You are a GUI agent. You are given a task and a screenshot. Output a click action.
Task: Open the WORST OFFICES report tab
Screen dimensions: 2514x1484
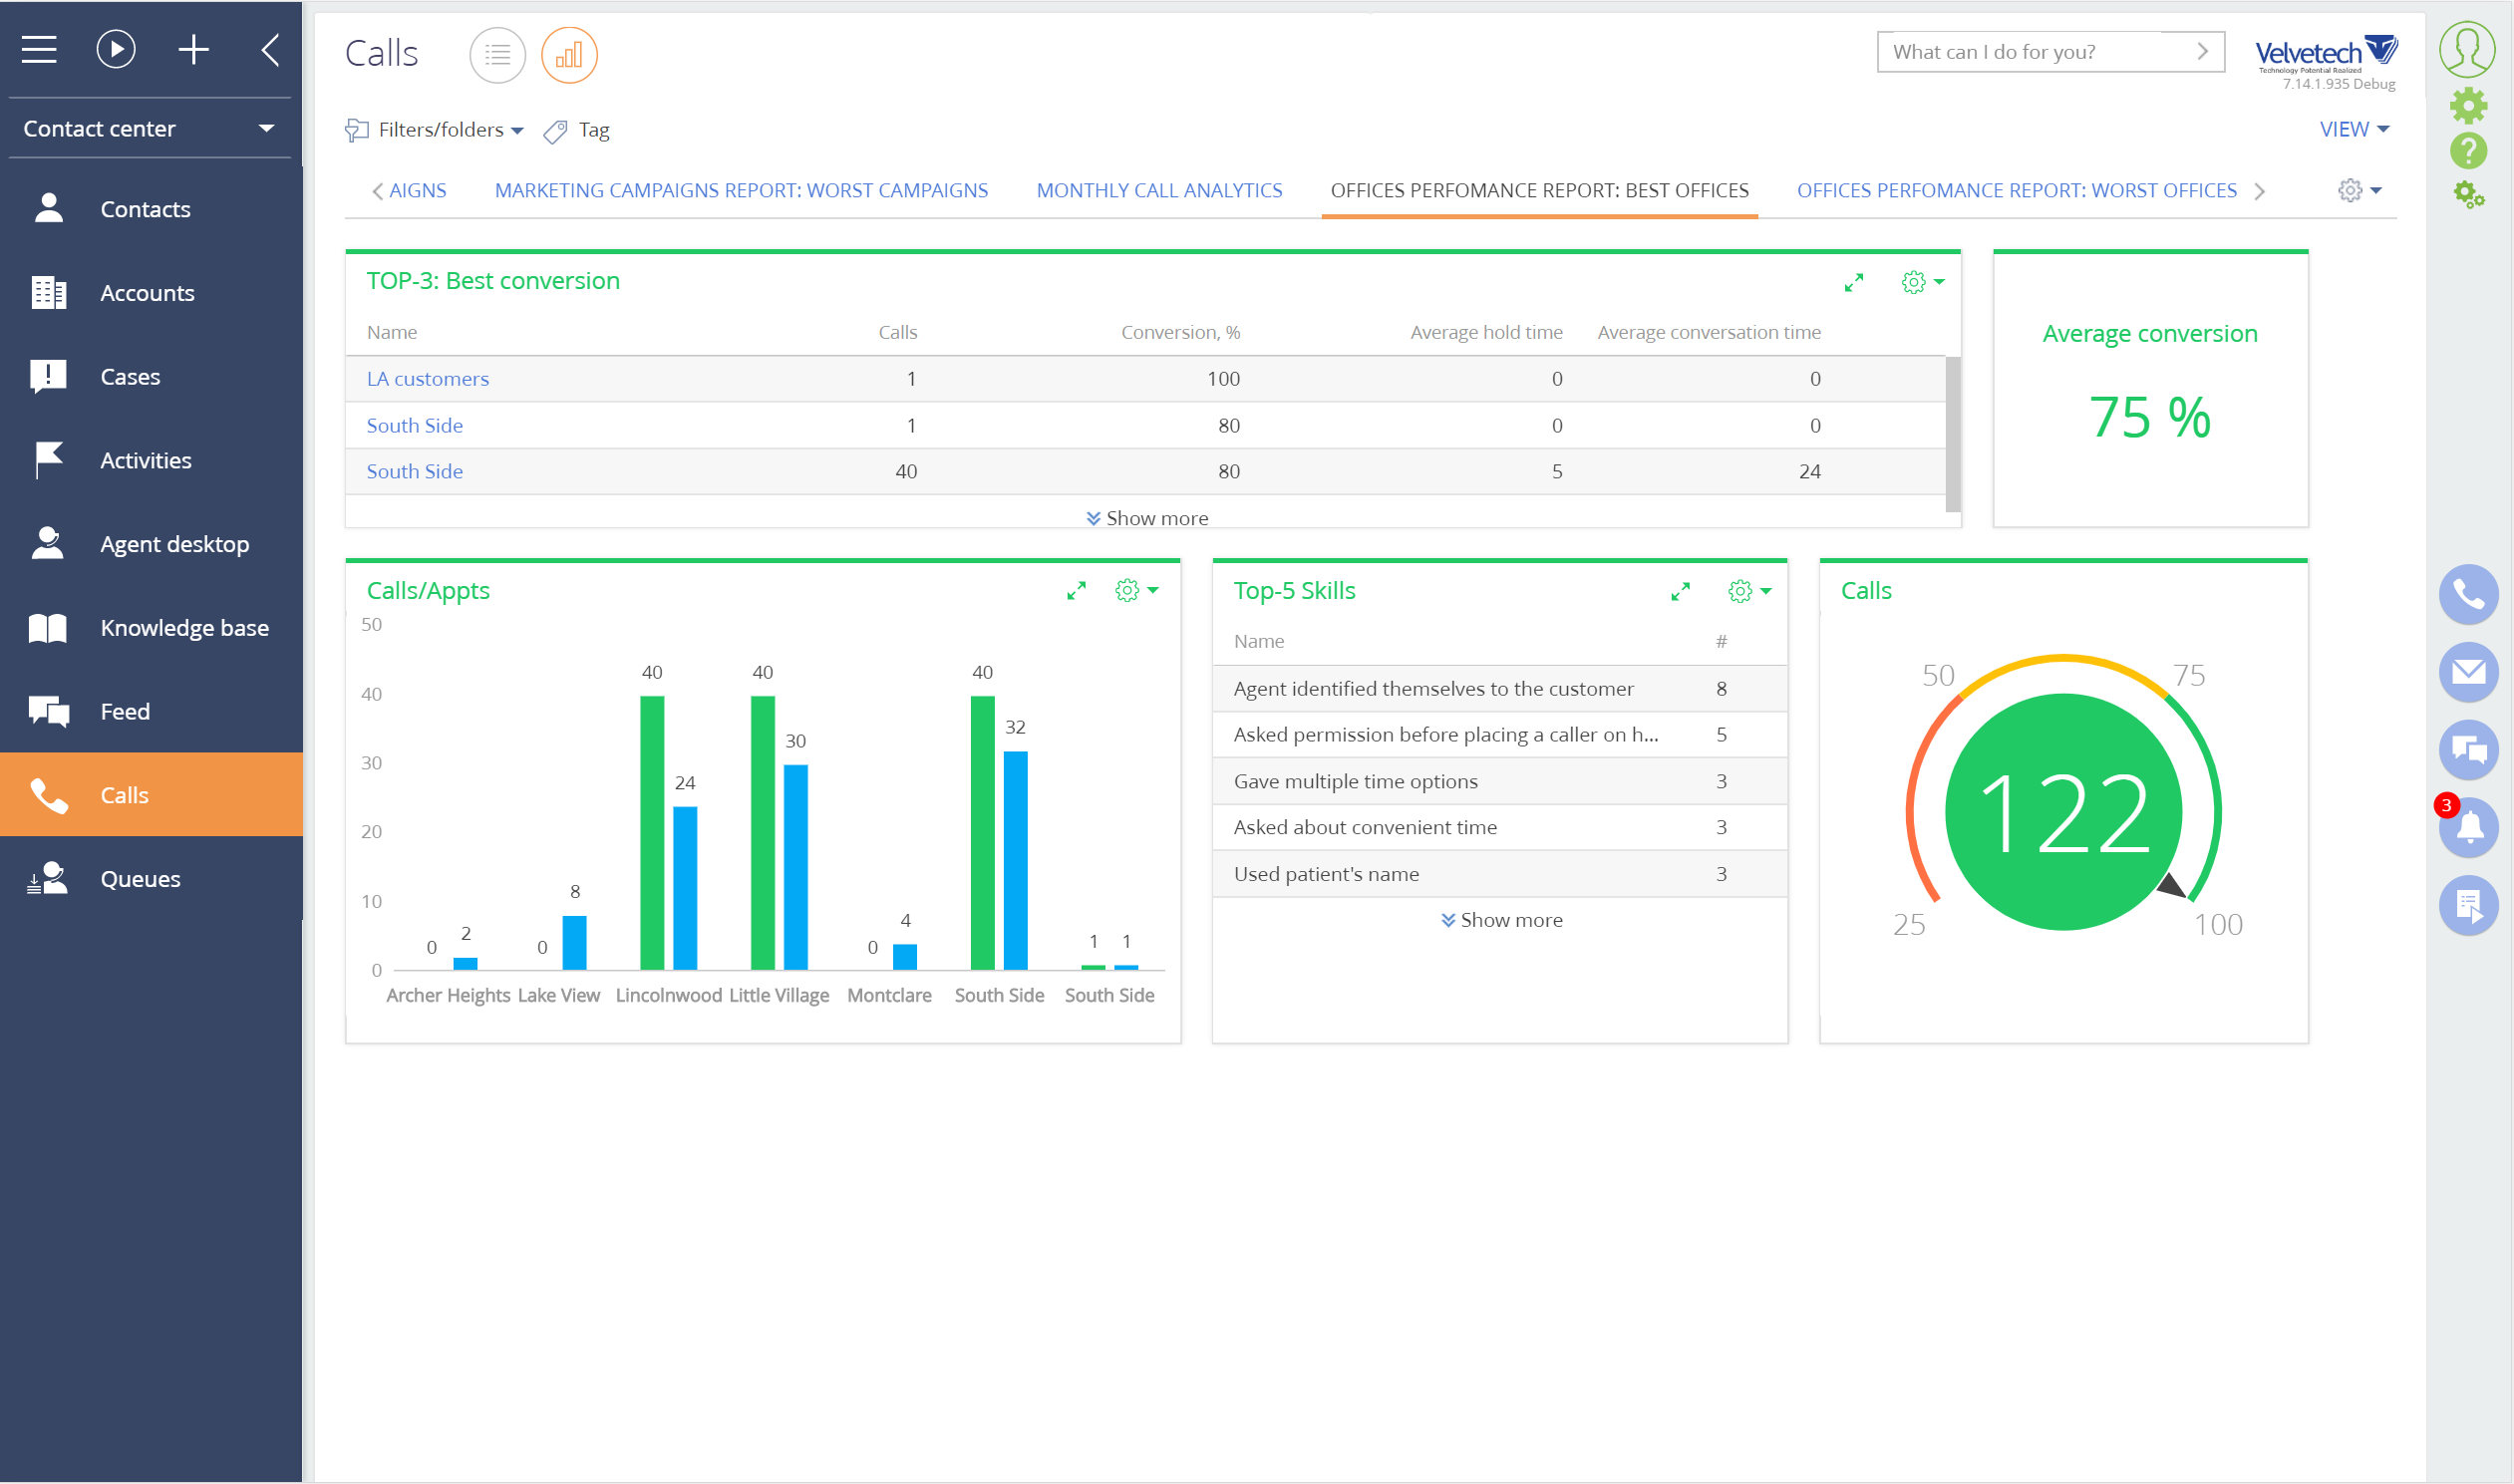[2017, 190]
